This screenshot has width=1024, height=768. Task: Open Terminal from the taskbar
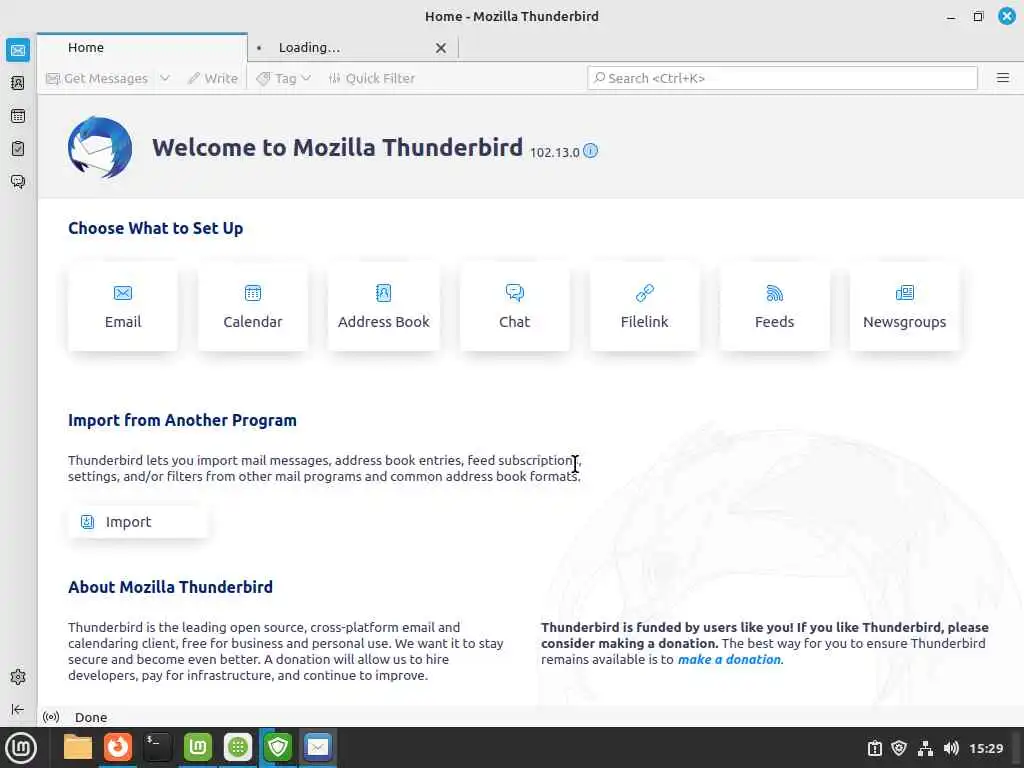[x=158, y=747]
